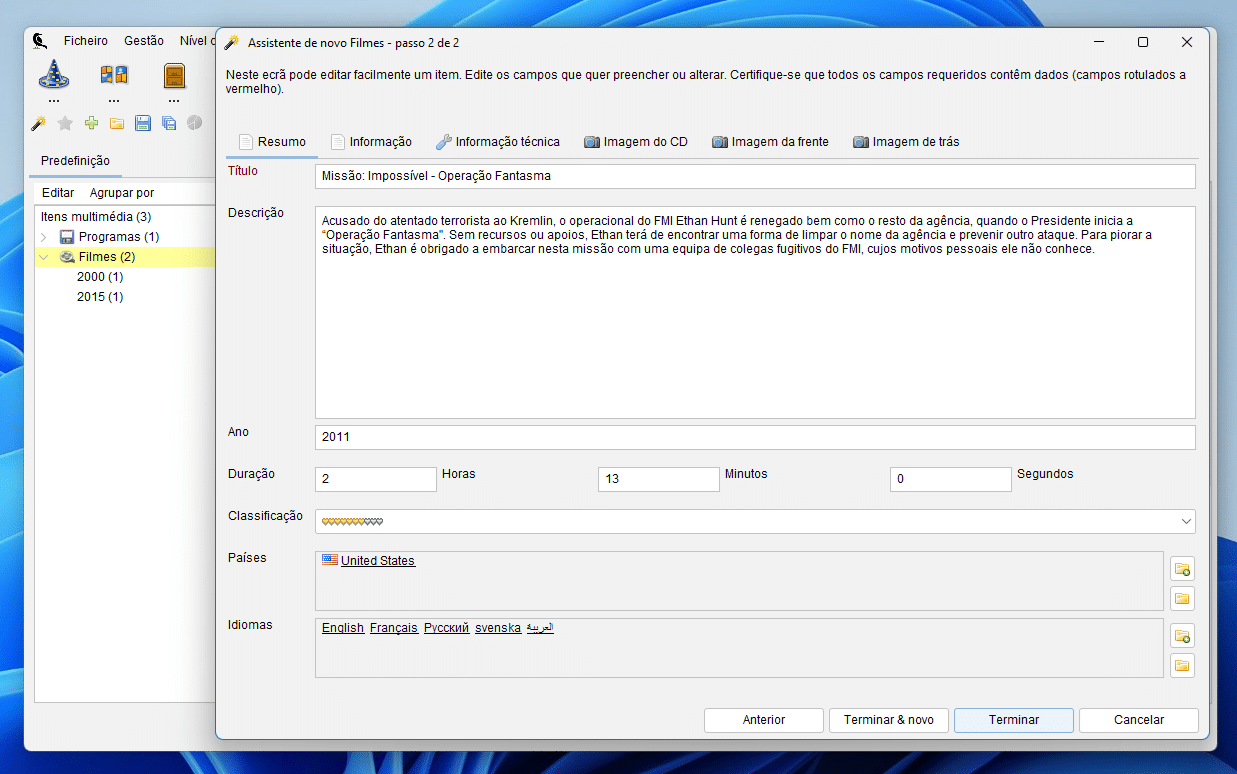Click the Horas duration field

[376, 479]
